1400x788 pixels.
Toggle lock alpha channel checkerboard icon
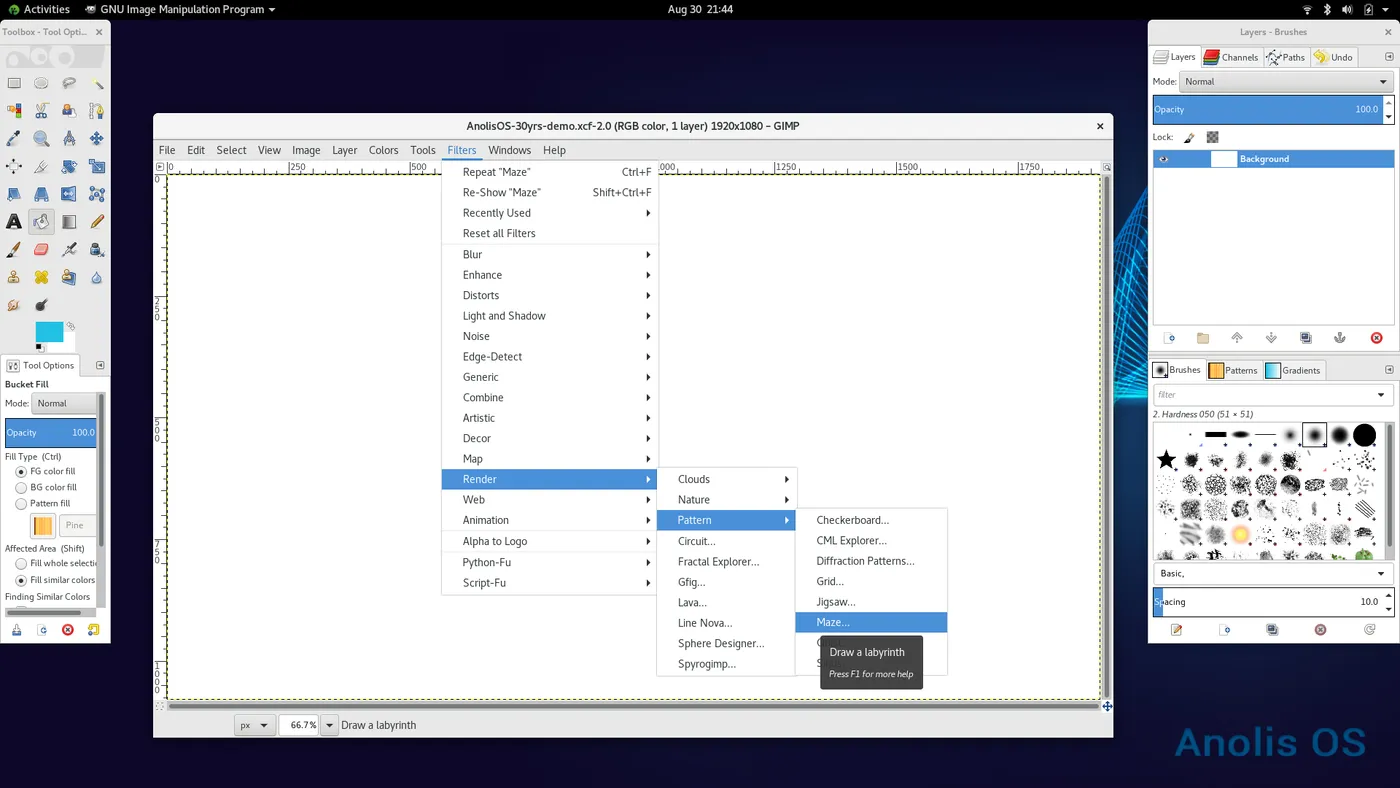pyautogui.click(x=1212, y=137)
